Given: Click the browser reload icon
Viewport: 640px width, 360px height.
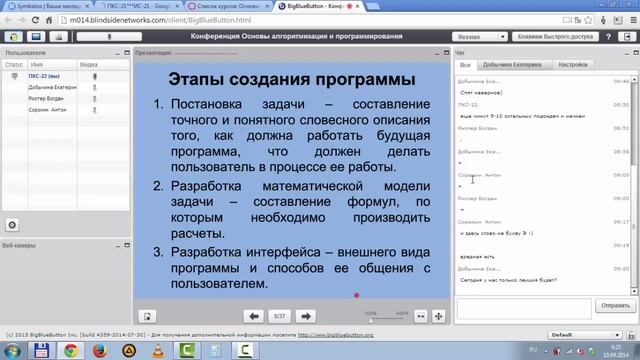Looking at the screenshot, I should pyautogui.click(x=35, y=20).
